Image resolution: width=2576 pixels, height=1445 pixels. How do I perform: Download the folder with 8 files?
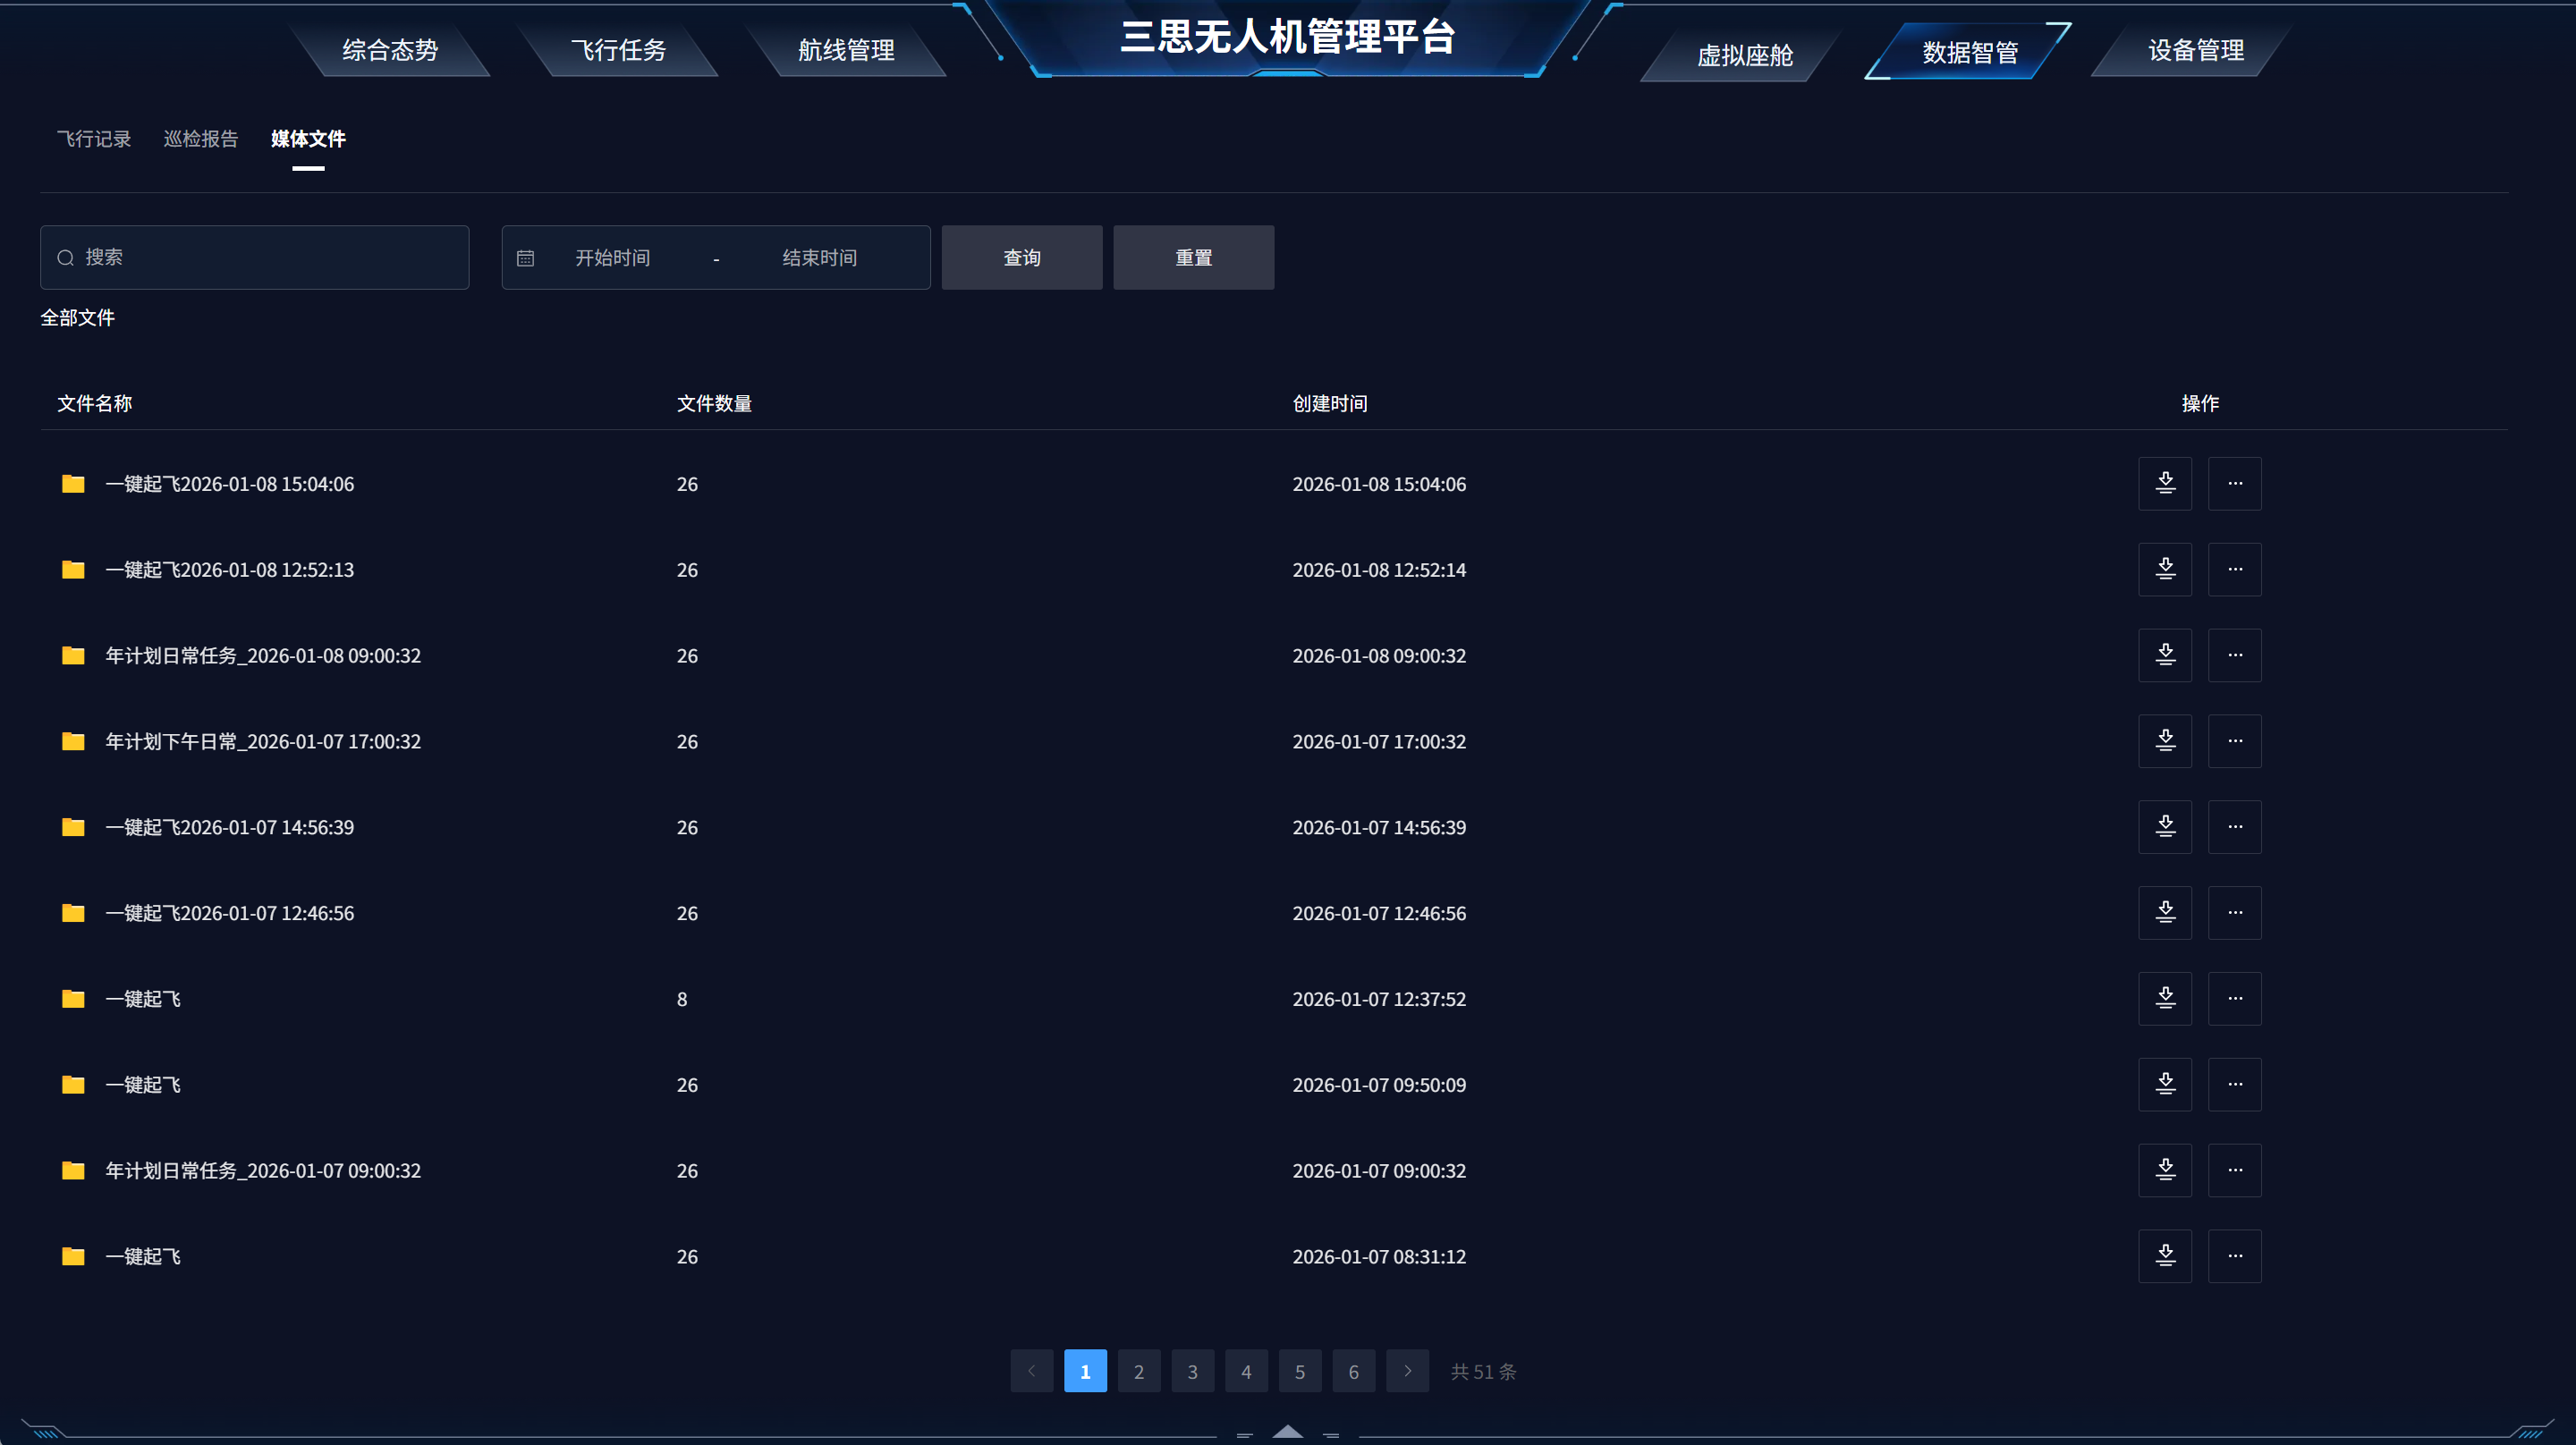click(x=2164, y=999)
